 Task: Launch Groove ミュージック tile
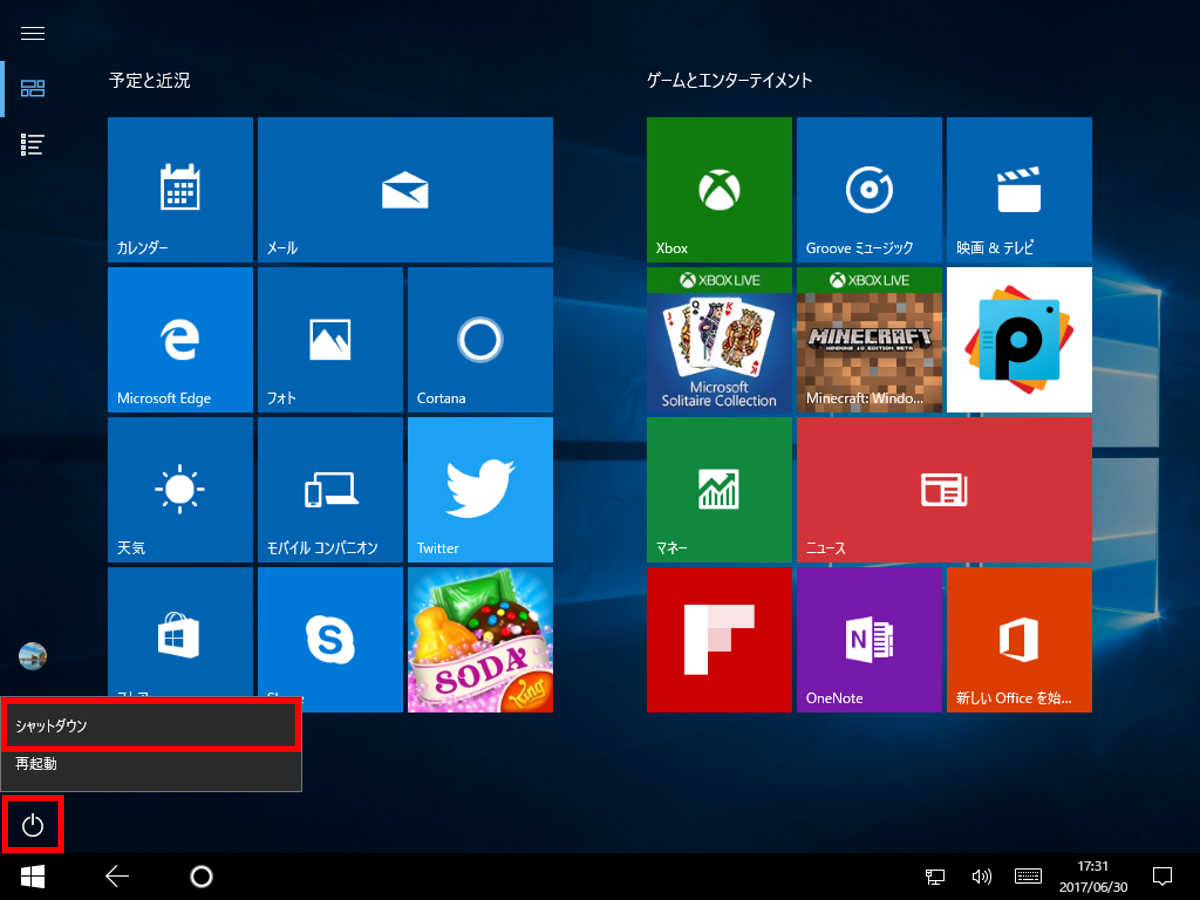coord(869,190)
